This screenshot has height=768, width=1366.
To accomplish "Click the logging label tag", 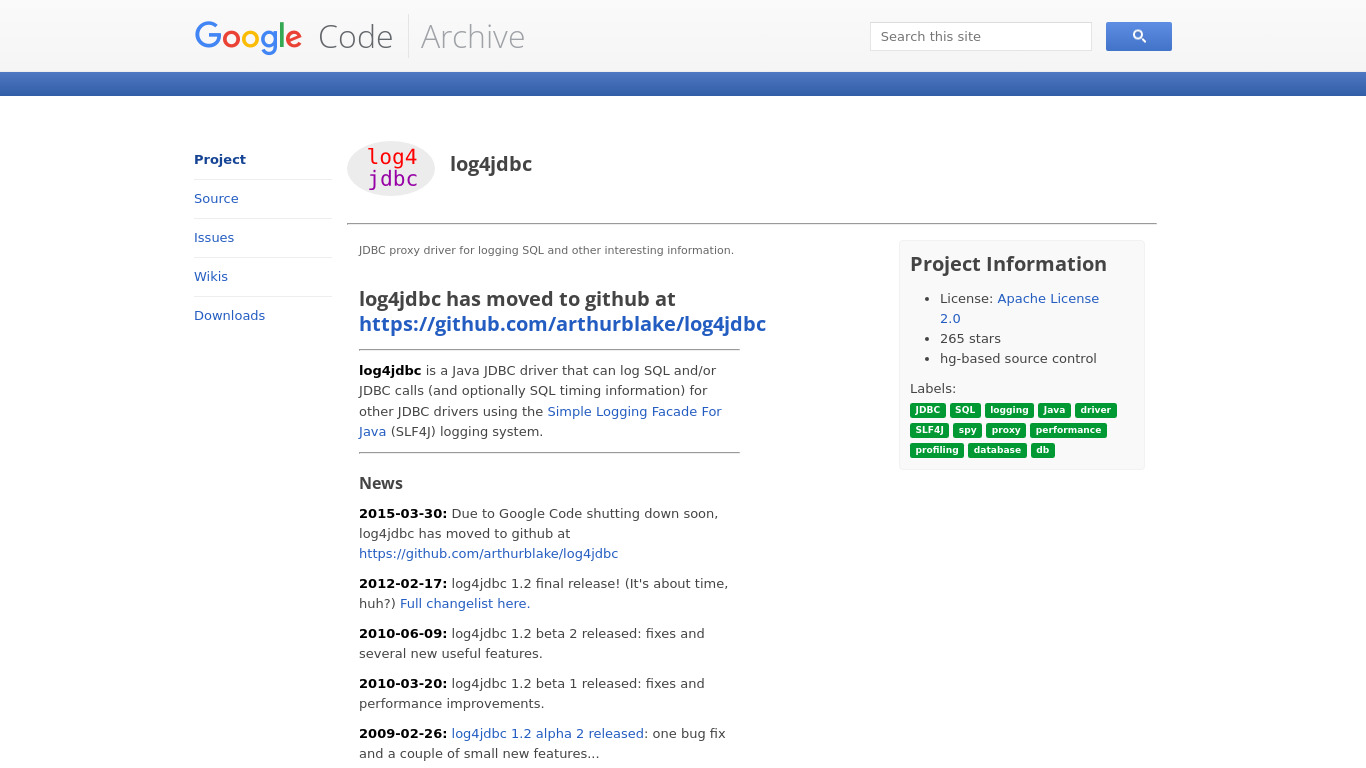I will 1009,410.
